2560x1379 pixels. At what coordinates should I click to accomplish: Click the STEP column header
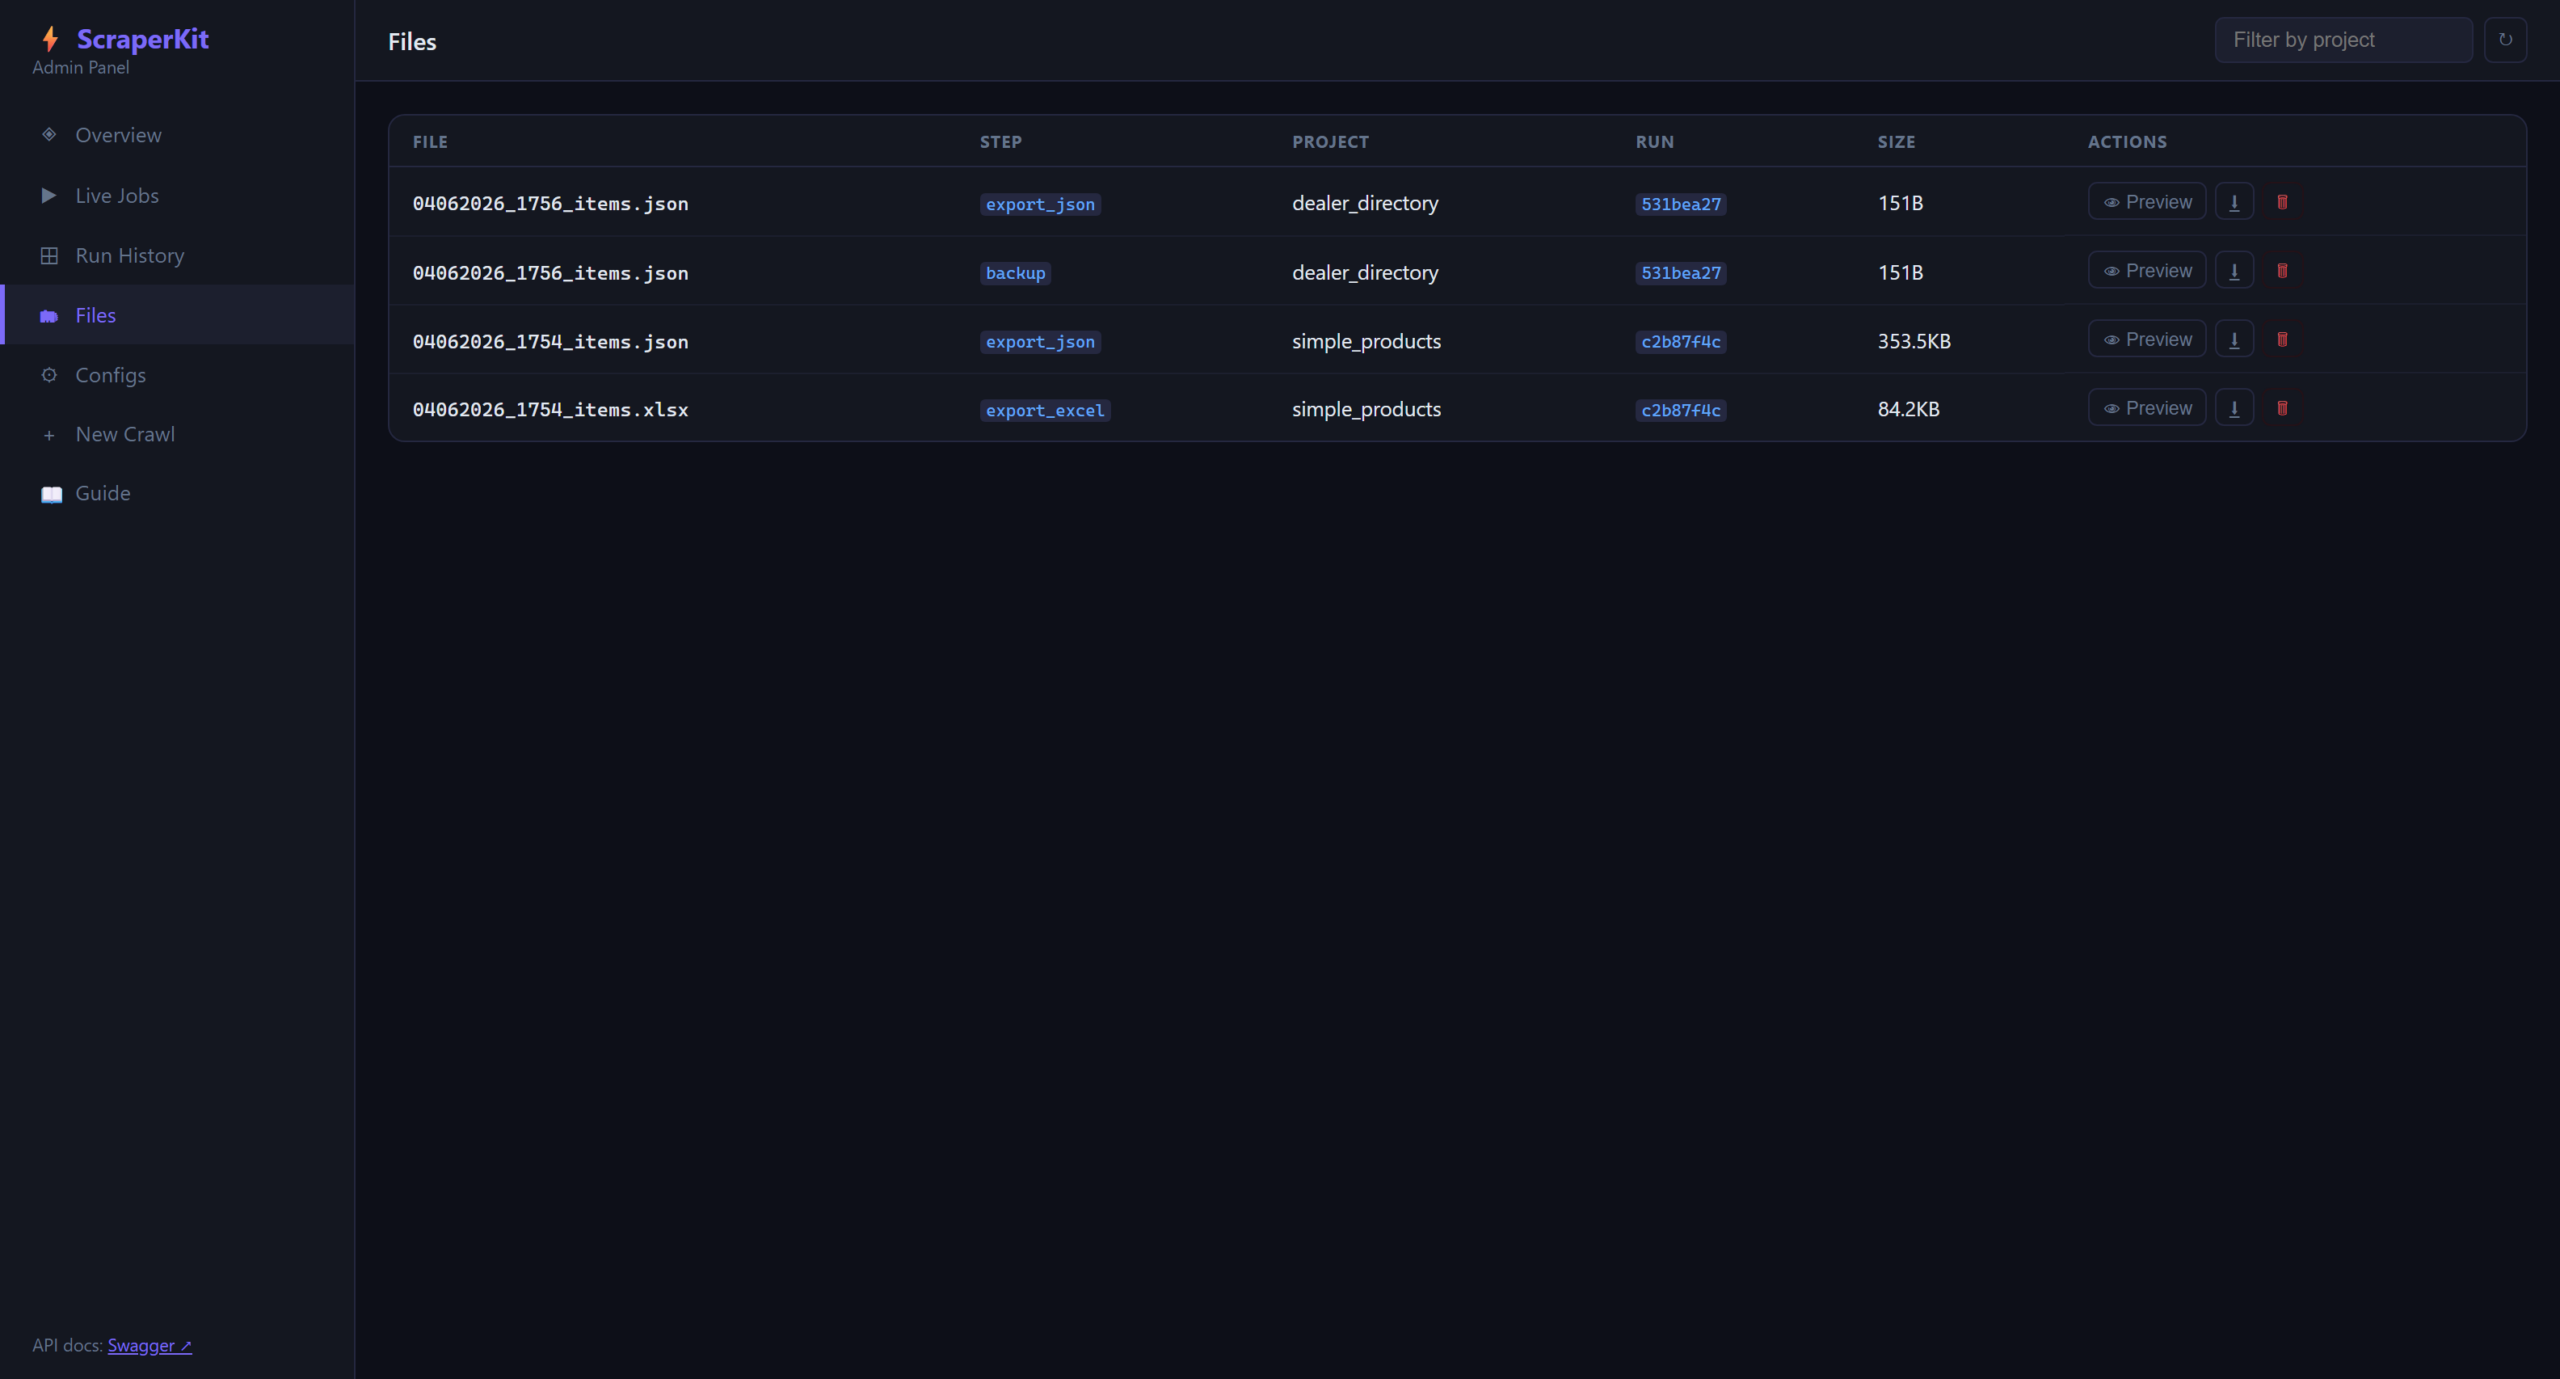coord(1001,142)
